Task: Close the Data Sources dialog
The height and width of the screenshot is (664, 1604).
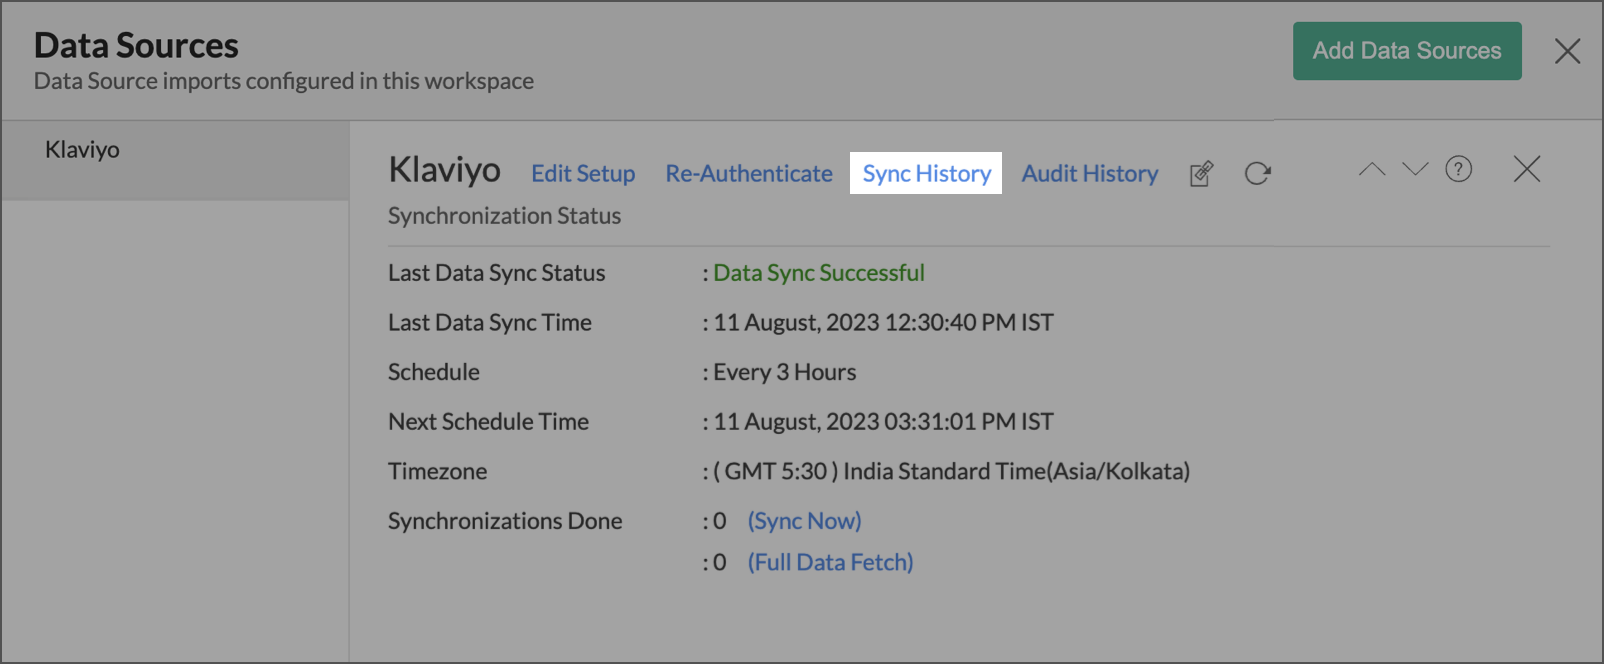Action: 1567,51
